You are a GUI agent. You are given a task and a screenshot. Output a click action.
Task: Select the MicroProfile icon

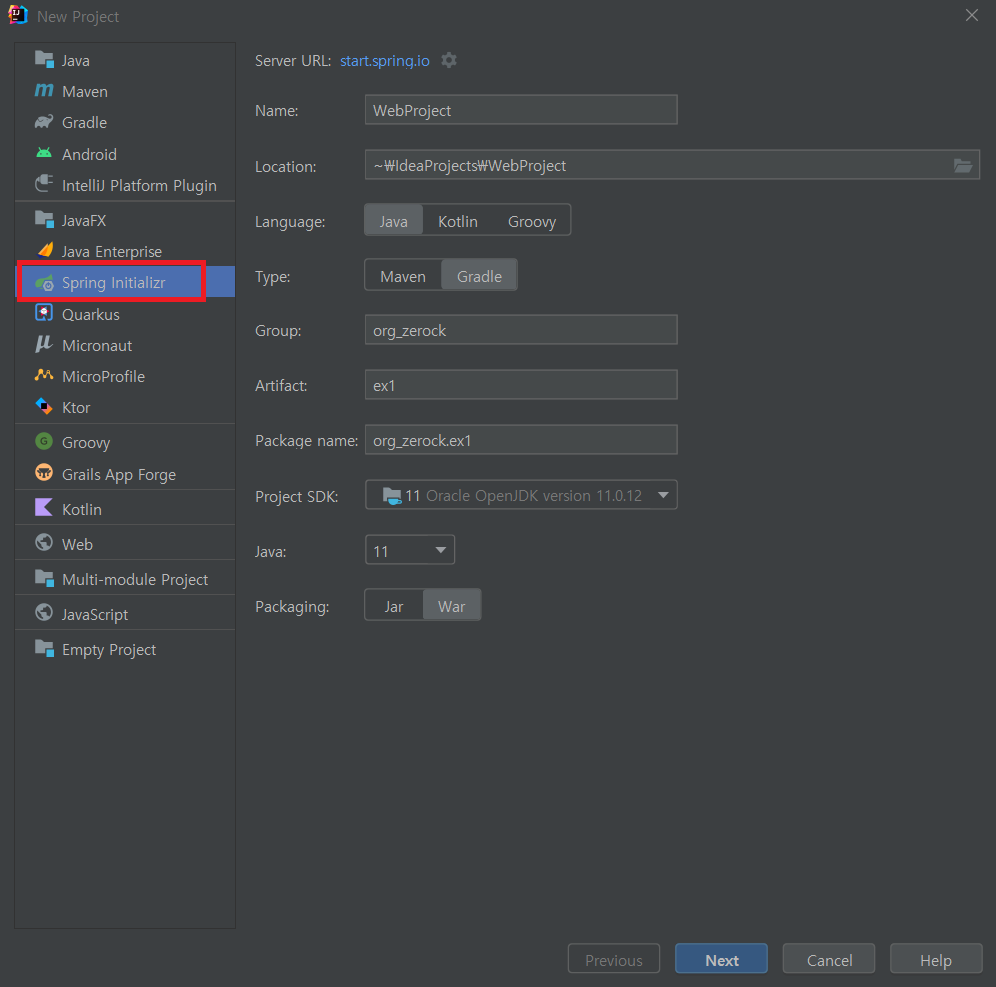[44, 375]
